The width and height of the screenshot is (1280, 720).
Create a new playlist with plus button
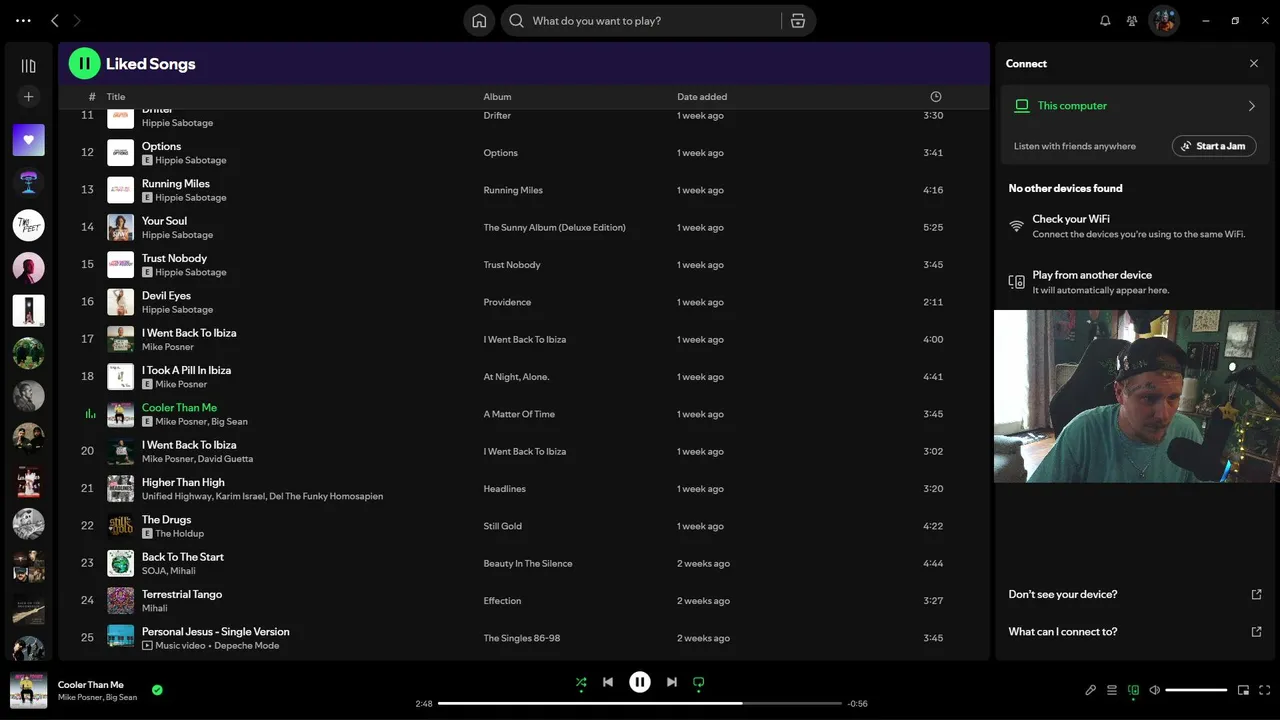coord(28,97)
